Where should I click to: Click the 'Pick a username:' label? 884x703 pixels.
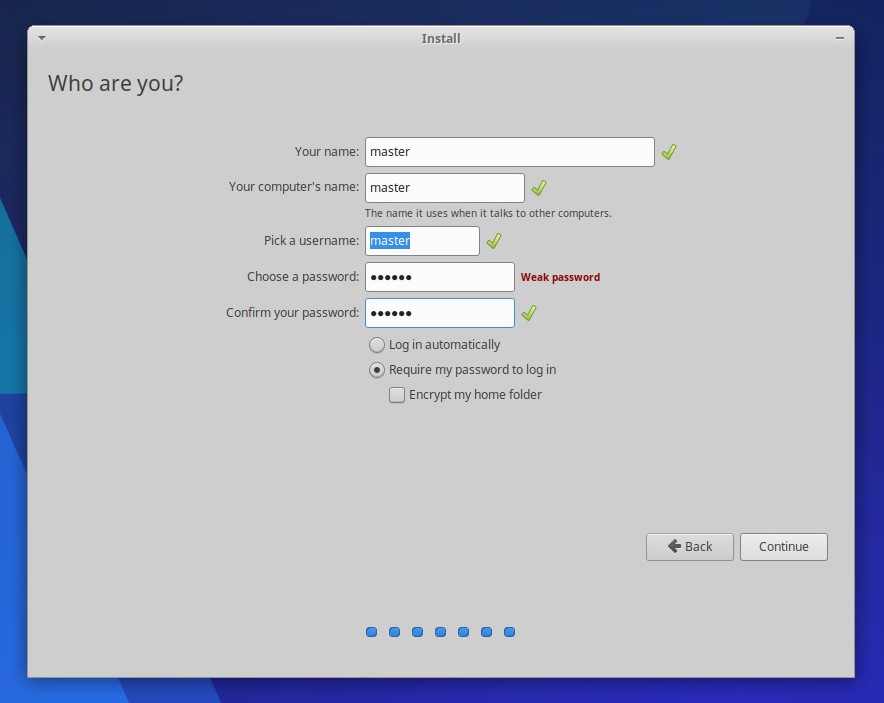coord(311,241)
